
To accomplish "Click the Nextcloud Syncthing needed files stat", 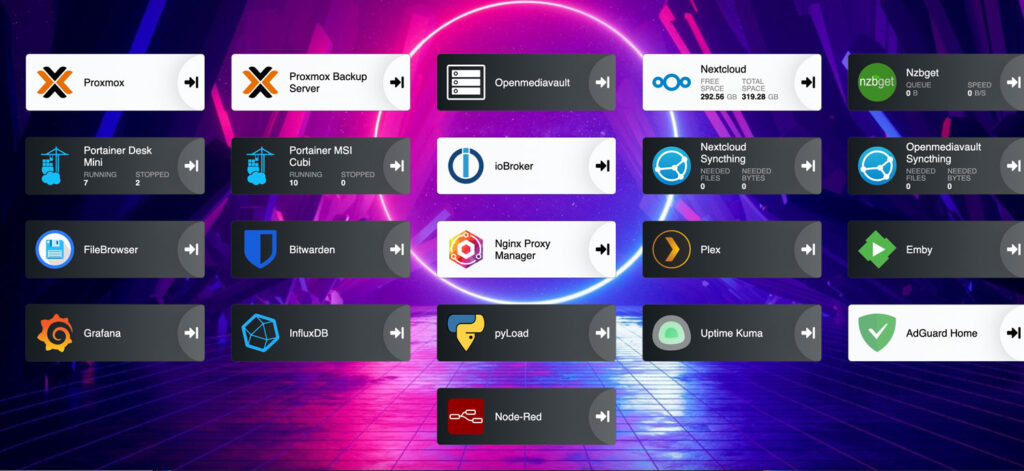I will 716,179.
